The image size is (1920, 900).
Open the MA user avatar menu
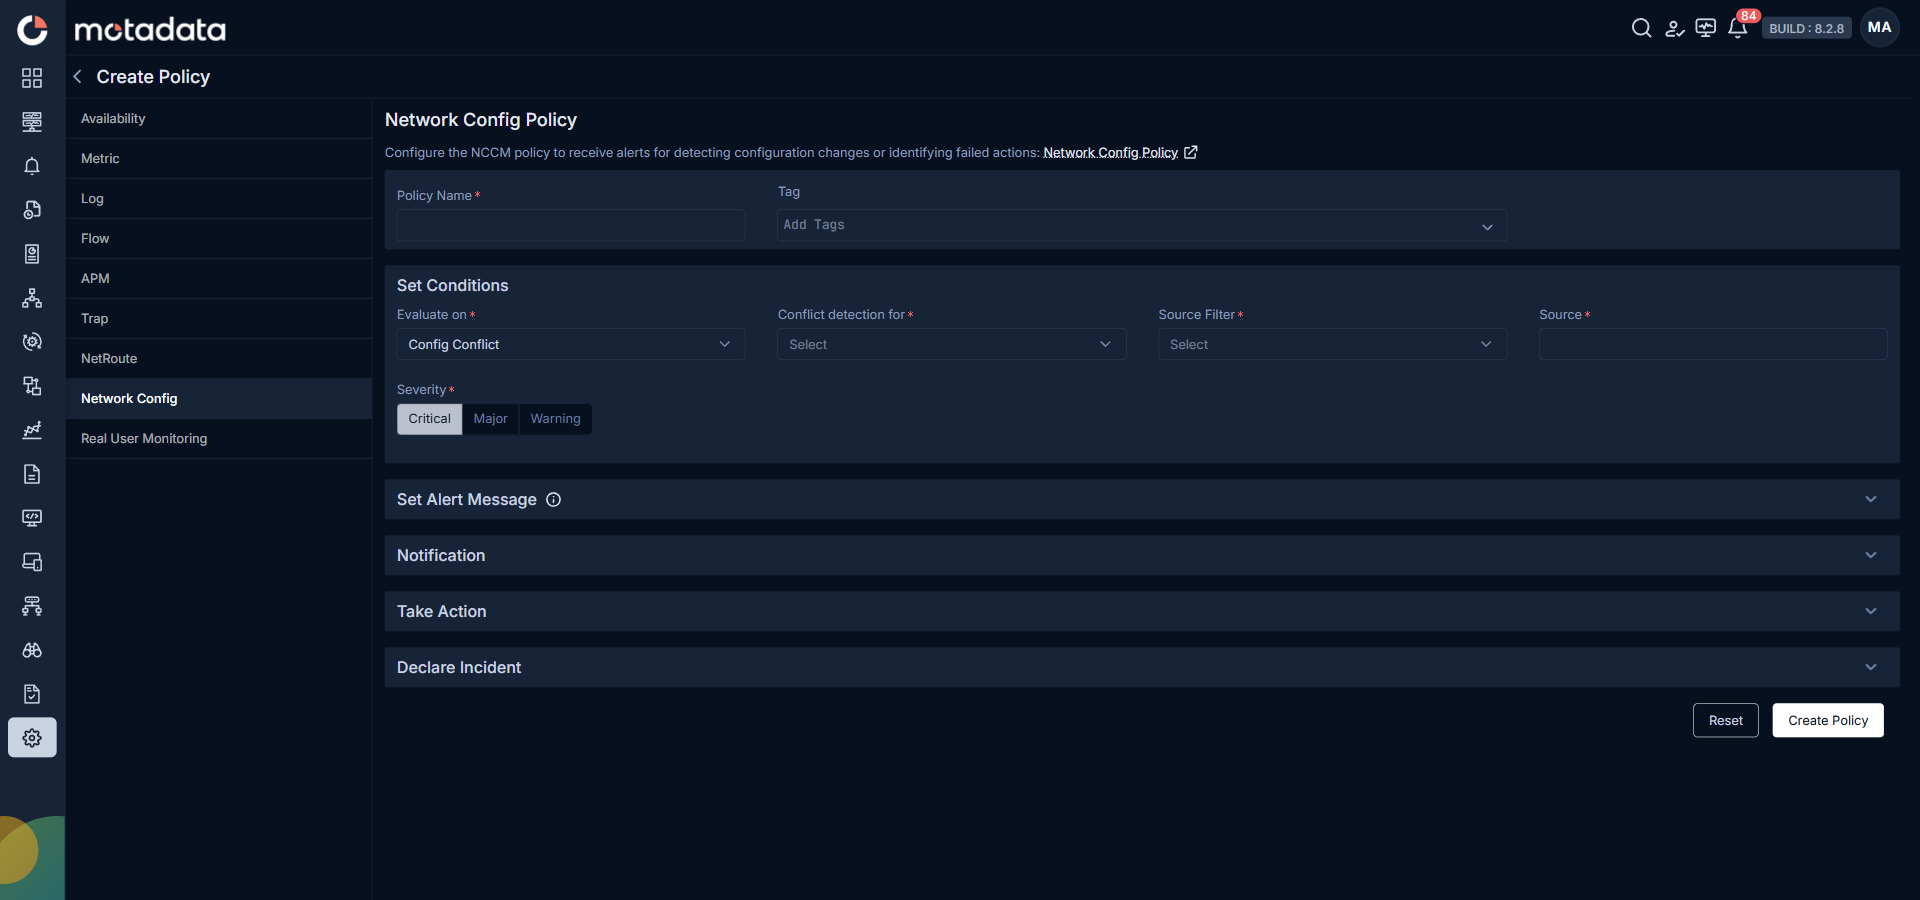tap(1879, 28)
